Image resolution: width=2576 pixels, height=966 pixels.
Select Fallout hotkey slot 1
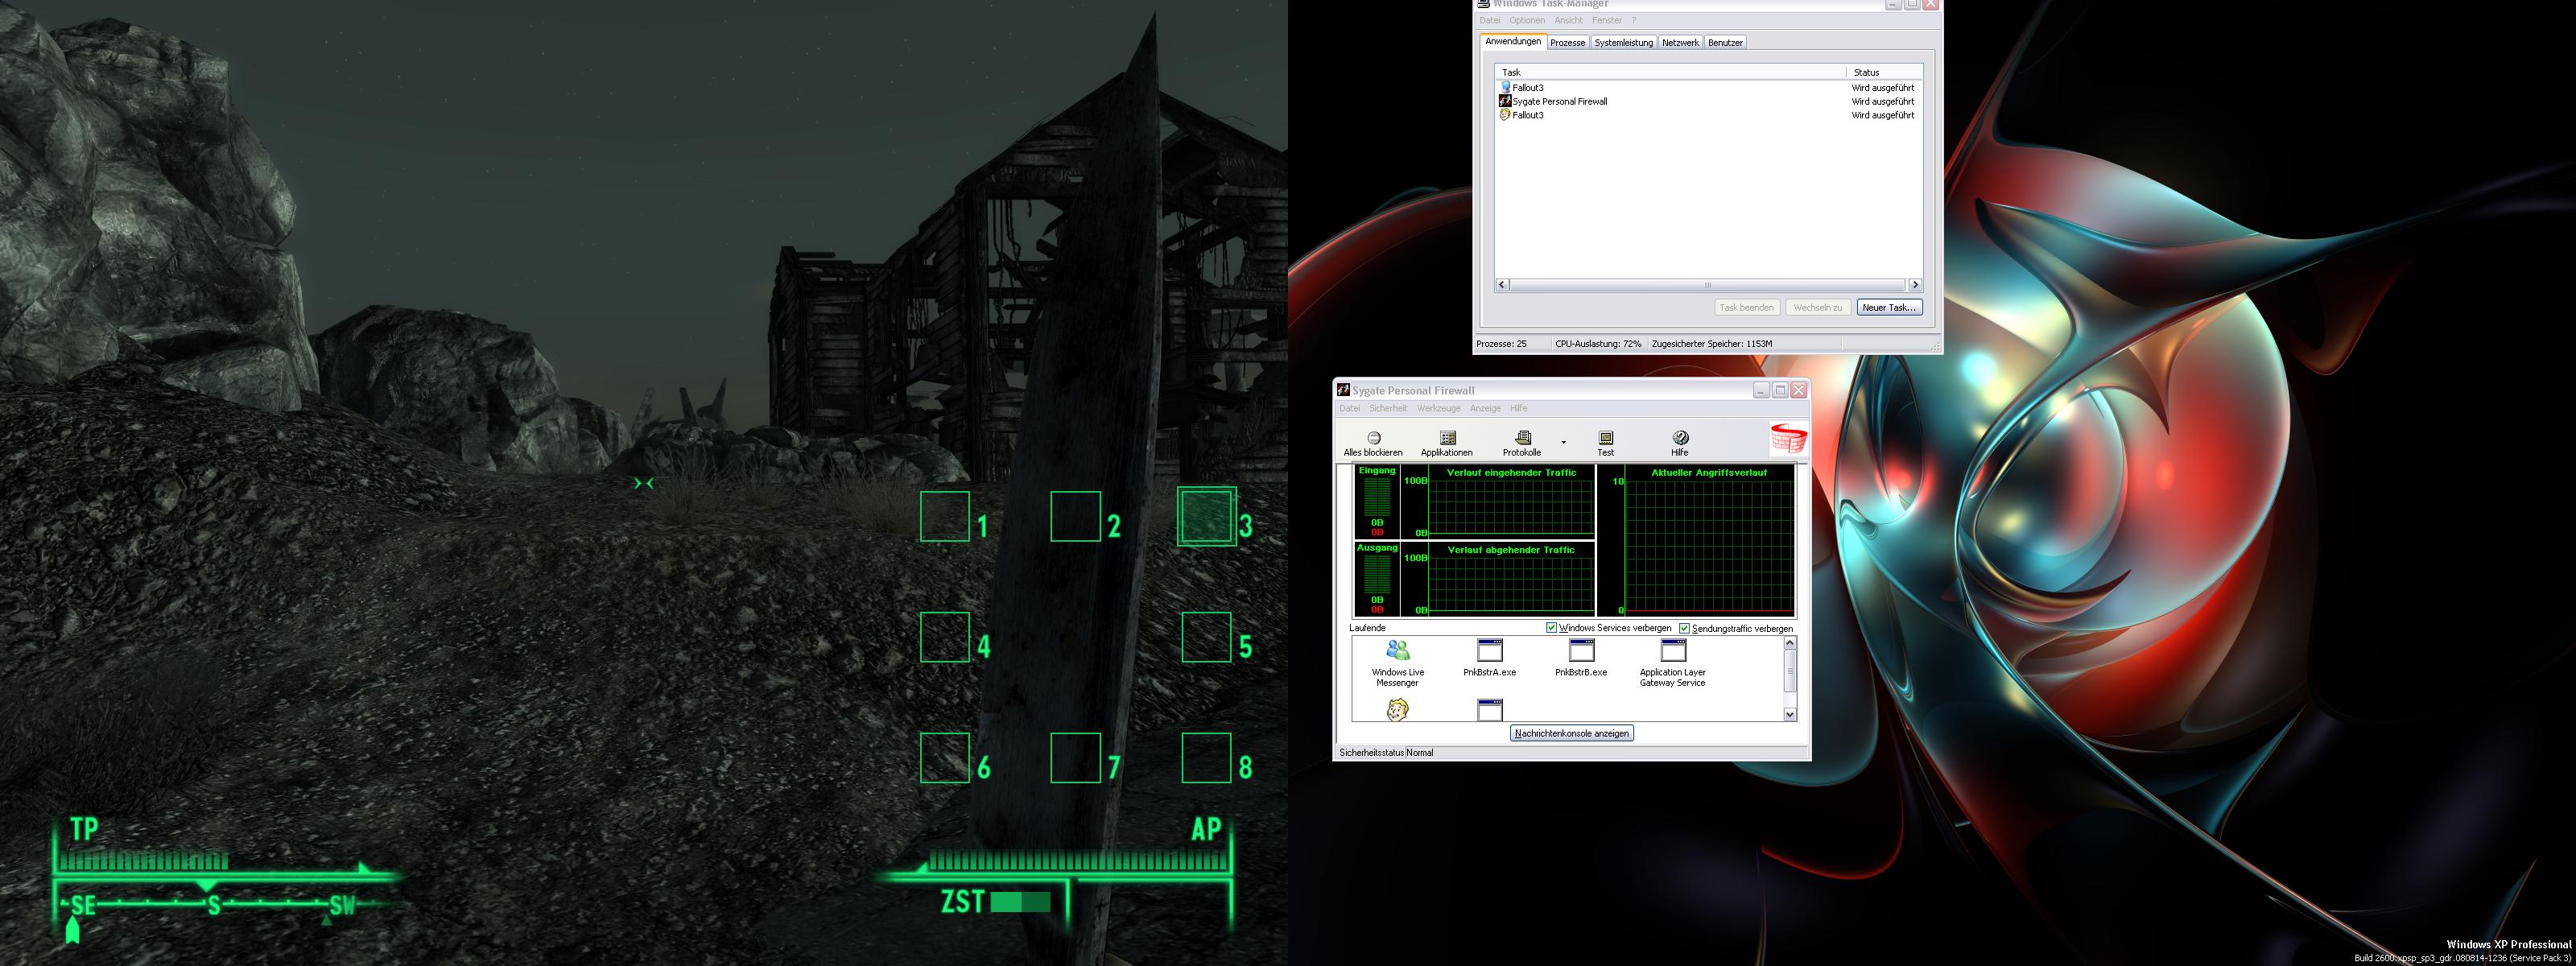[945, 517]
